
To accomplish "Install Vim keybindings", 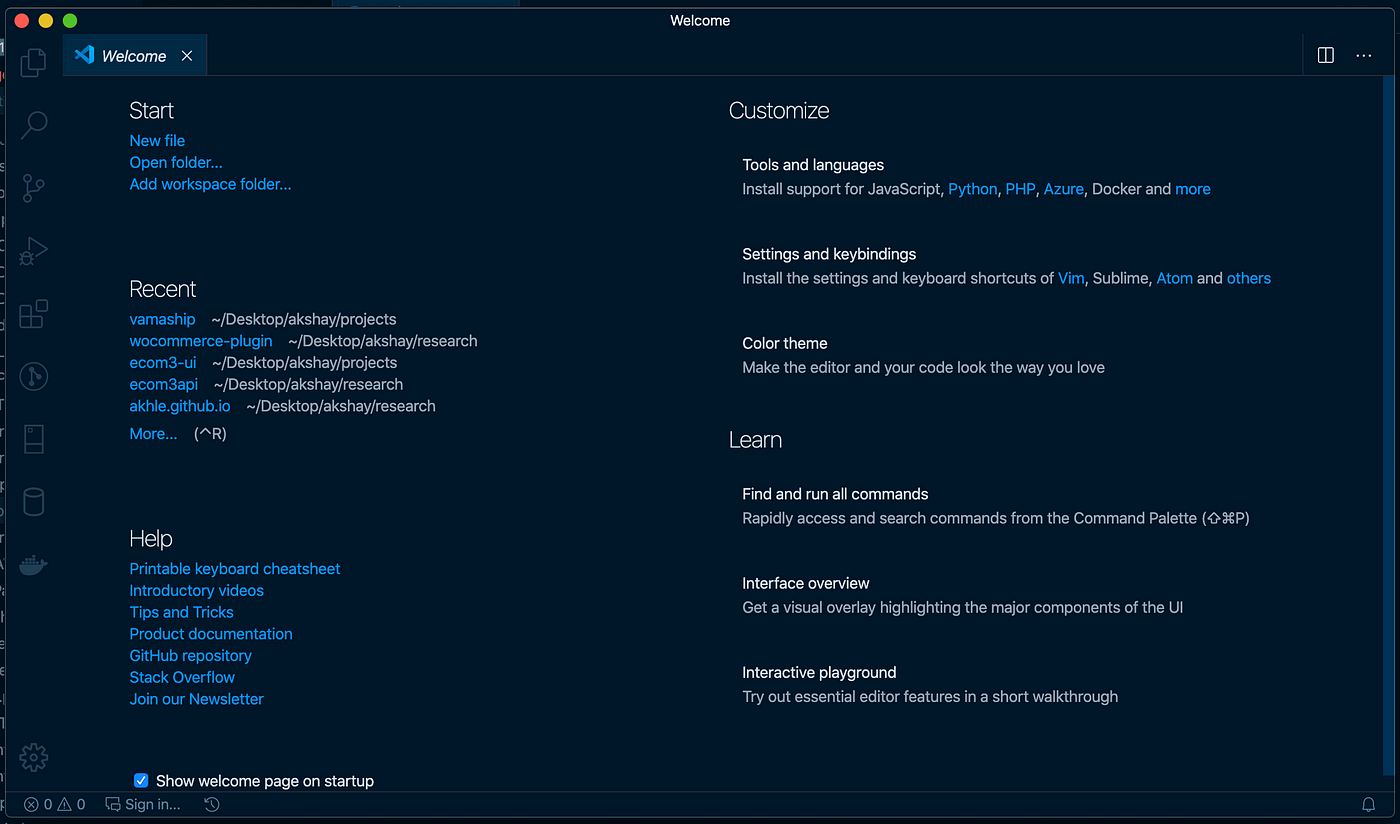I will pyautogui.click(x=1071, y=278).
